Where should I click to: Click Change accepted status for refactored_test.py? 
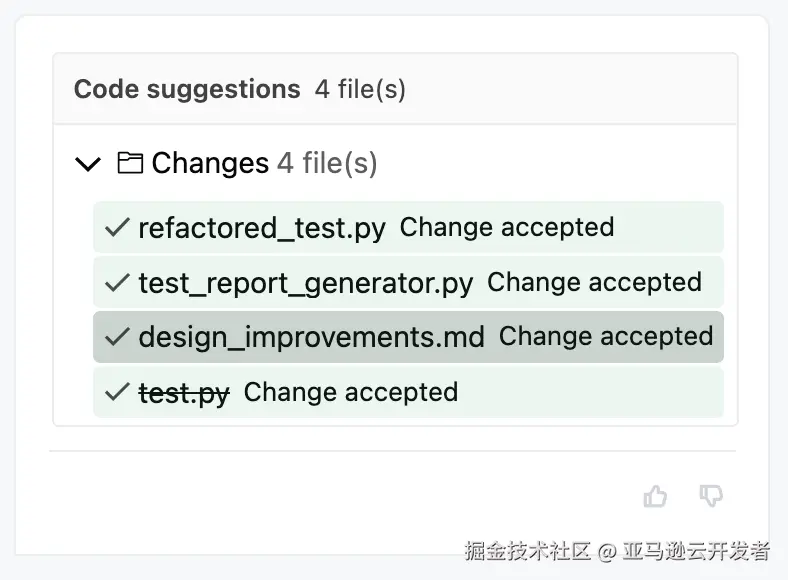click(507, 227)
